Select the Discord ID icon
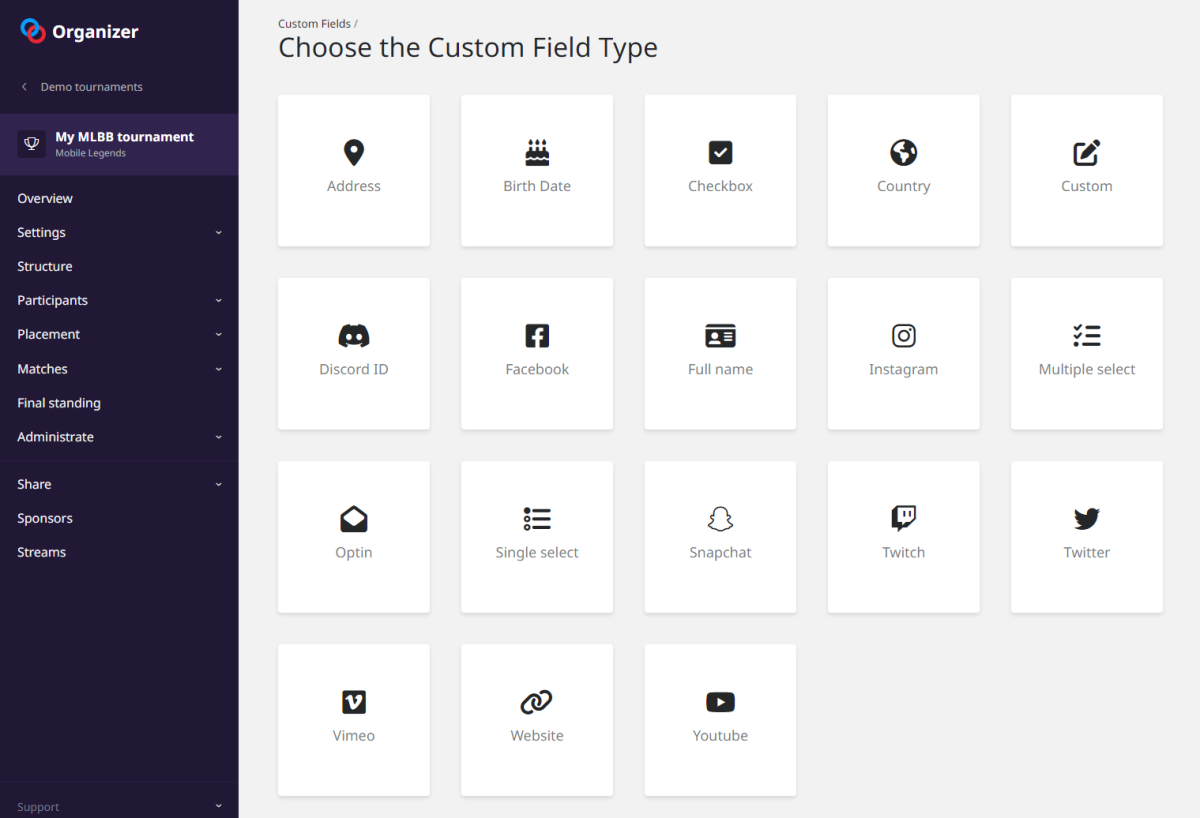Viewport: 1200px width, 818px height. pyautogui.click(x=353, y=336)
